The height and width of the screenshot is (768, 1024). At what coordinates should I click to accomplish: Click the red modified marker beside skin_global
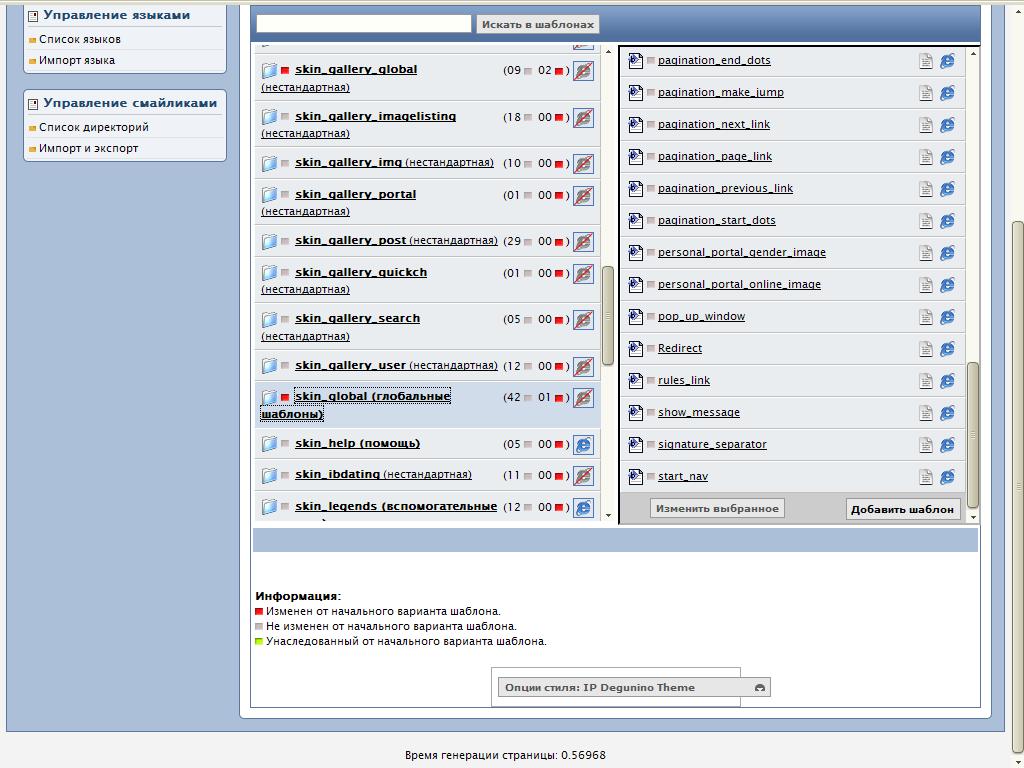(x=285, y=397)
